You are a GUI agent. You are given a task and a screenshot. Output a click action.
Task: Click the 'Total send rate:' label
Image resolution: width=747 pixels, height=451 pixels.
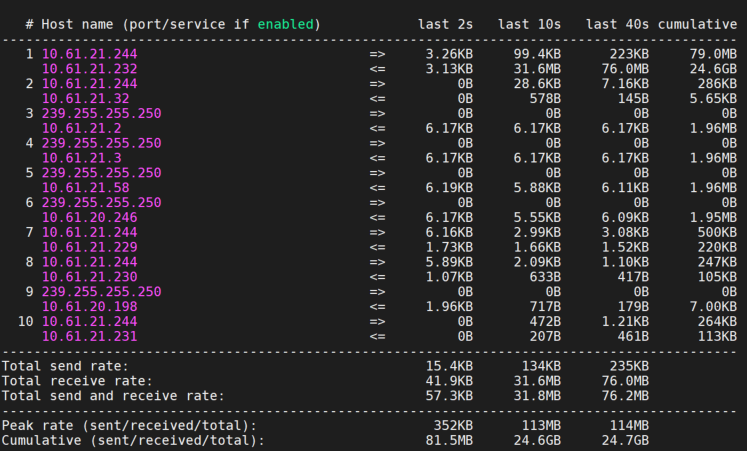65,366
